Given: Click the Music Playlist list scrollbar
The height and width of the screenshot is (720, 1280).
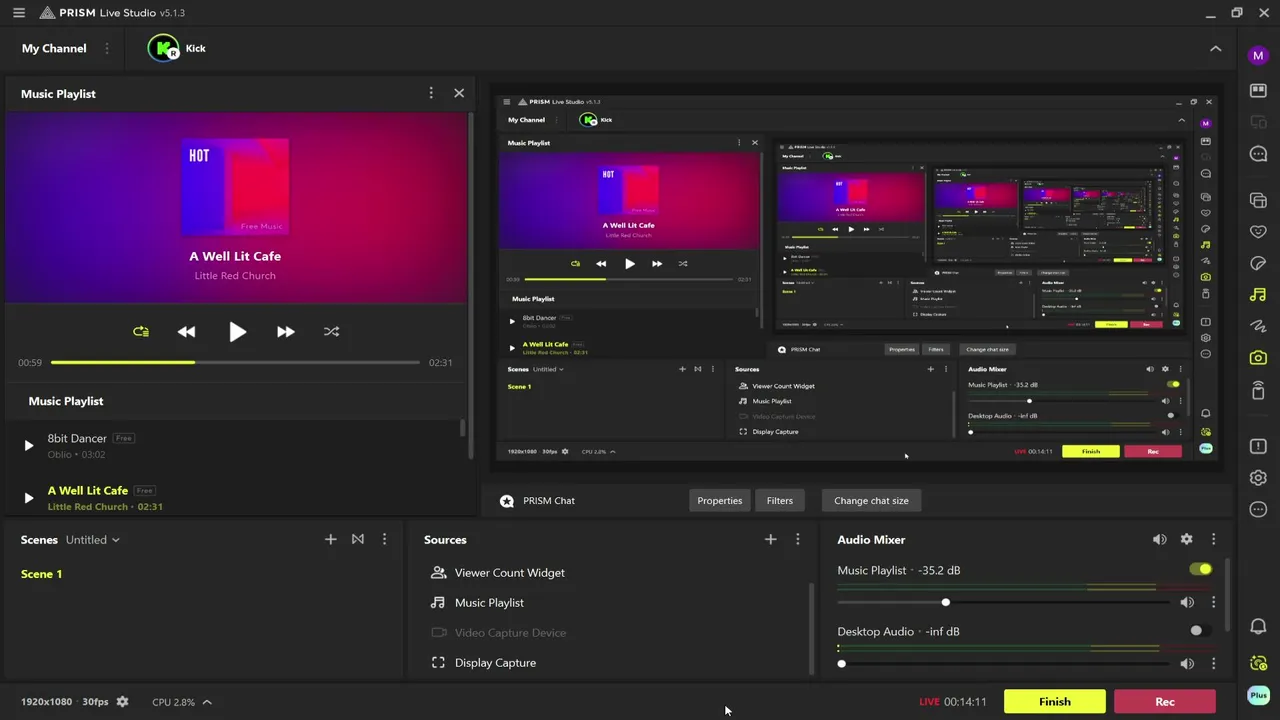Looking at the screenshot, I should 462,428.
